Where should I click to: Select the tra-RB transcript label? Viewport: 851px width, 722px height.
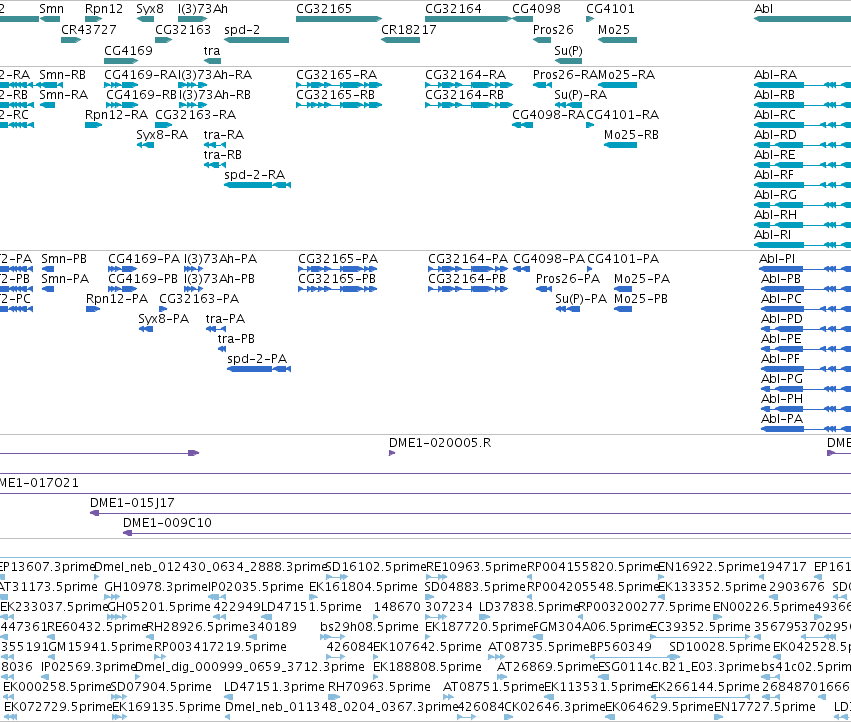(223, 155)
